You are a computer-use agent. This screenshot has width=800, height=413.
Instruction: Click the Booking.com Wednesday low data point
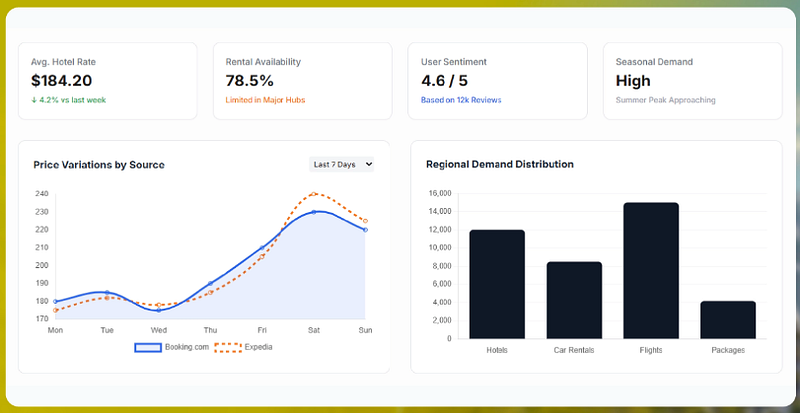158,310
